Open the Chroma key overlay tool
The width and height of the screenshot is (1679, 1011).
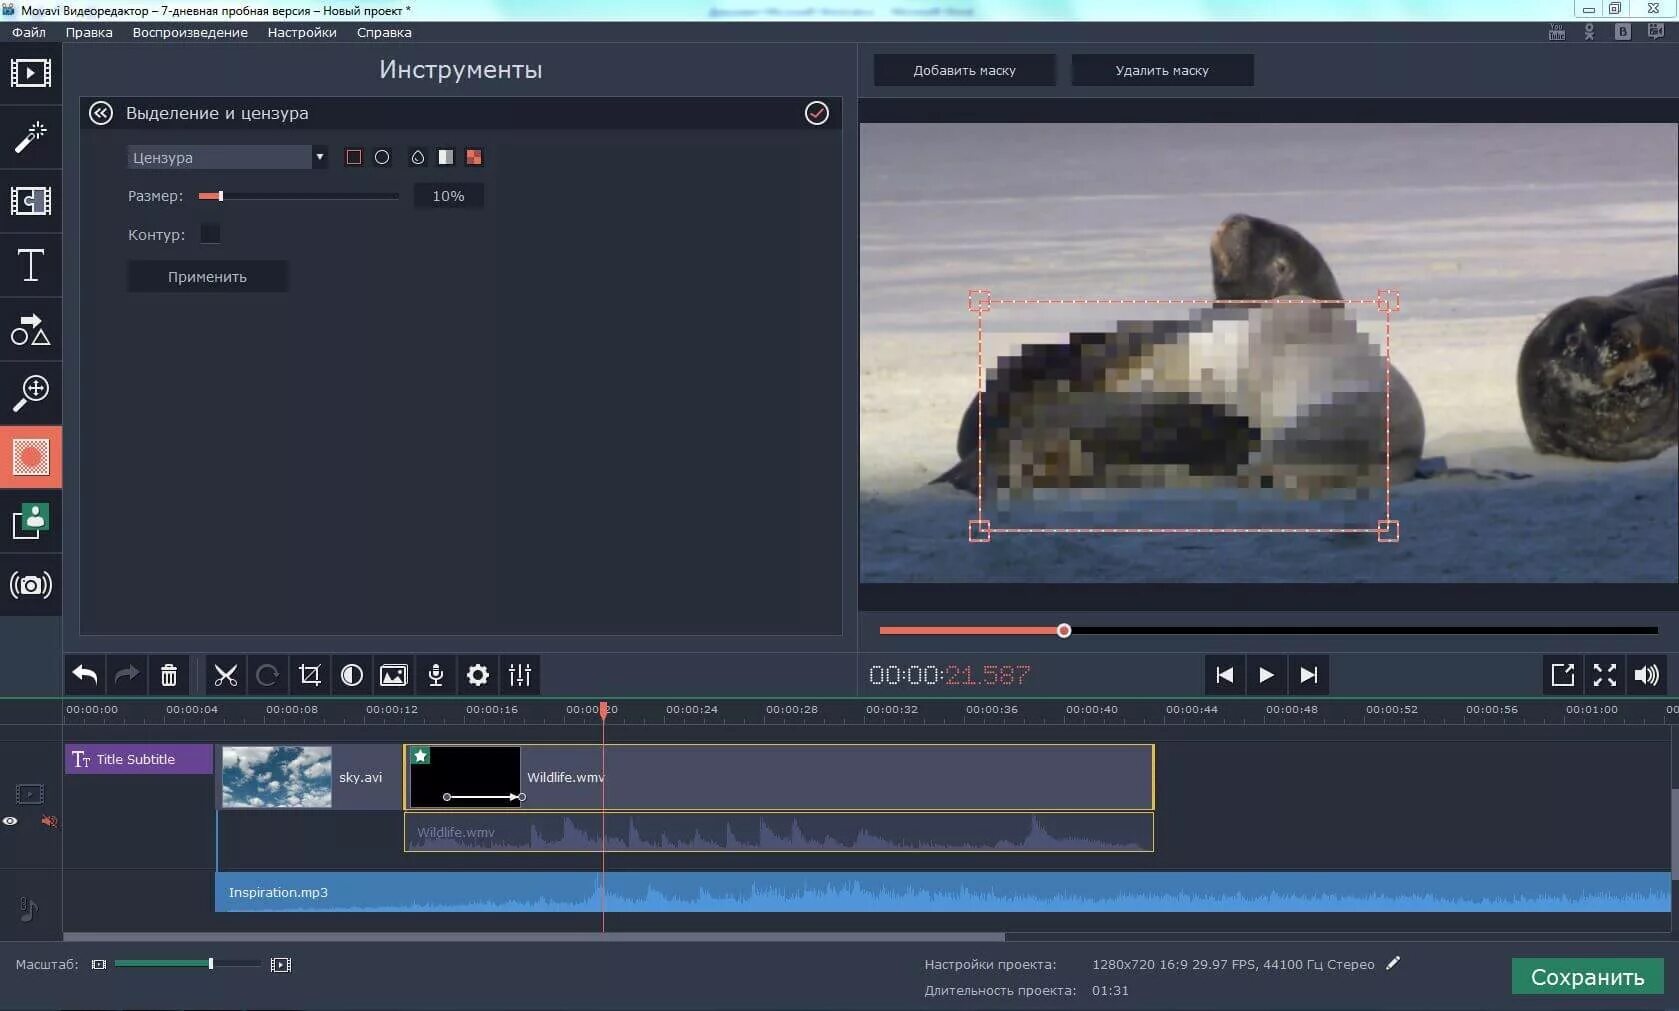coord(30,521)
